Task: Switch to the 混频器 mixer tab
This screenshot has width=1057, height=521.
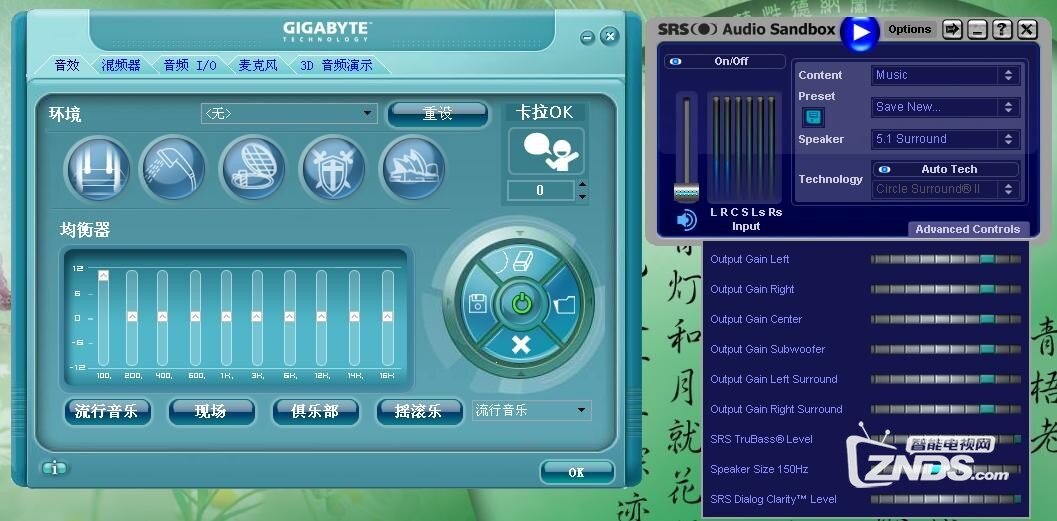Action: pos(121,65)
